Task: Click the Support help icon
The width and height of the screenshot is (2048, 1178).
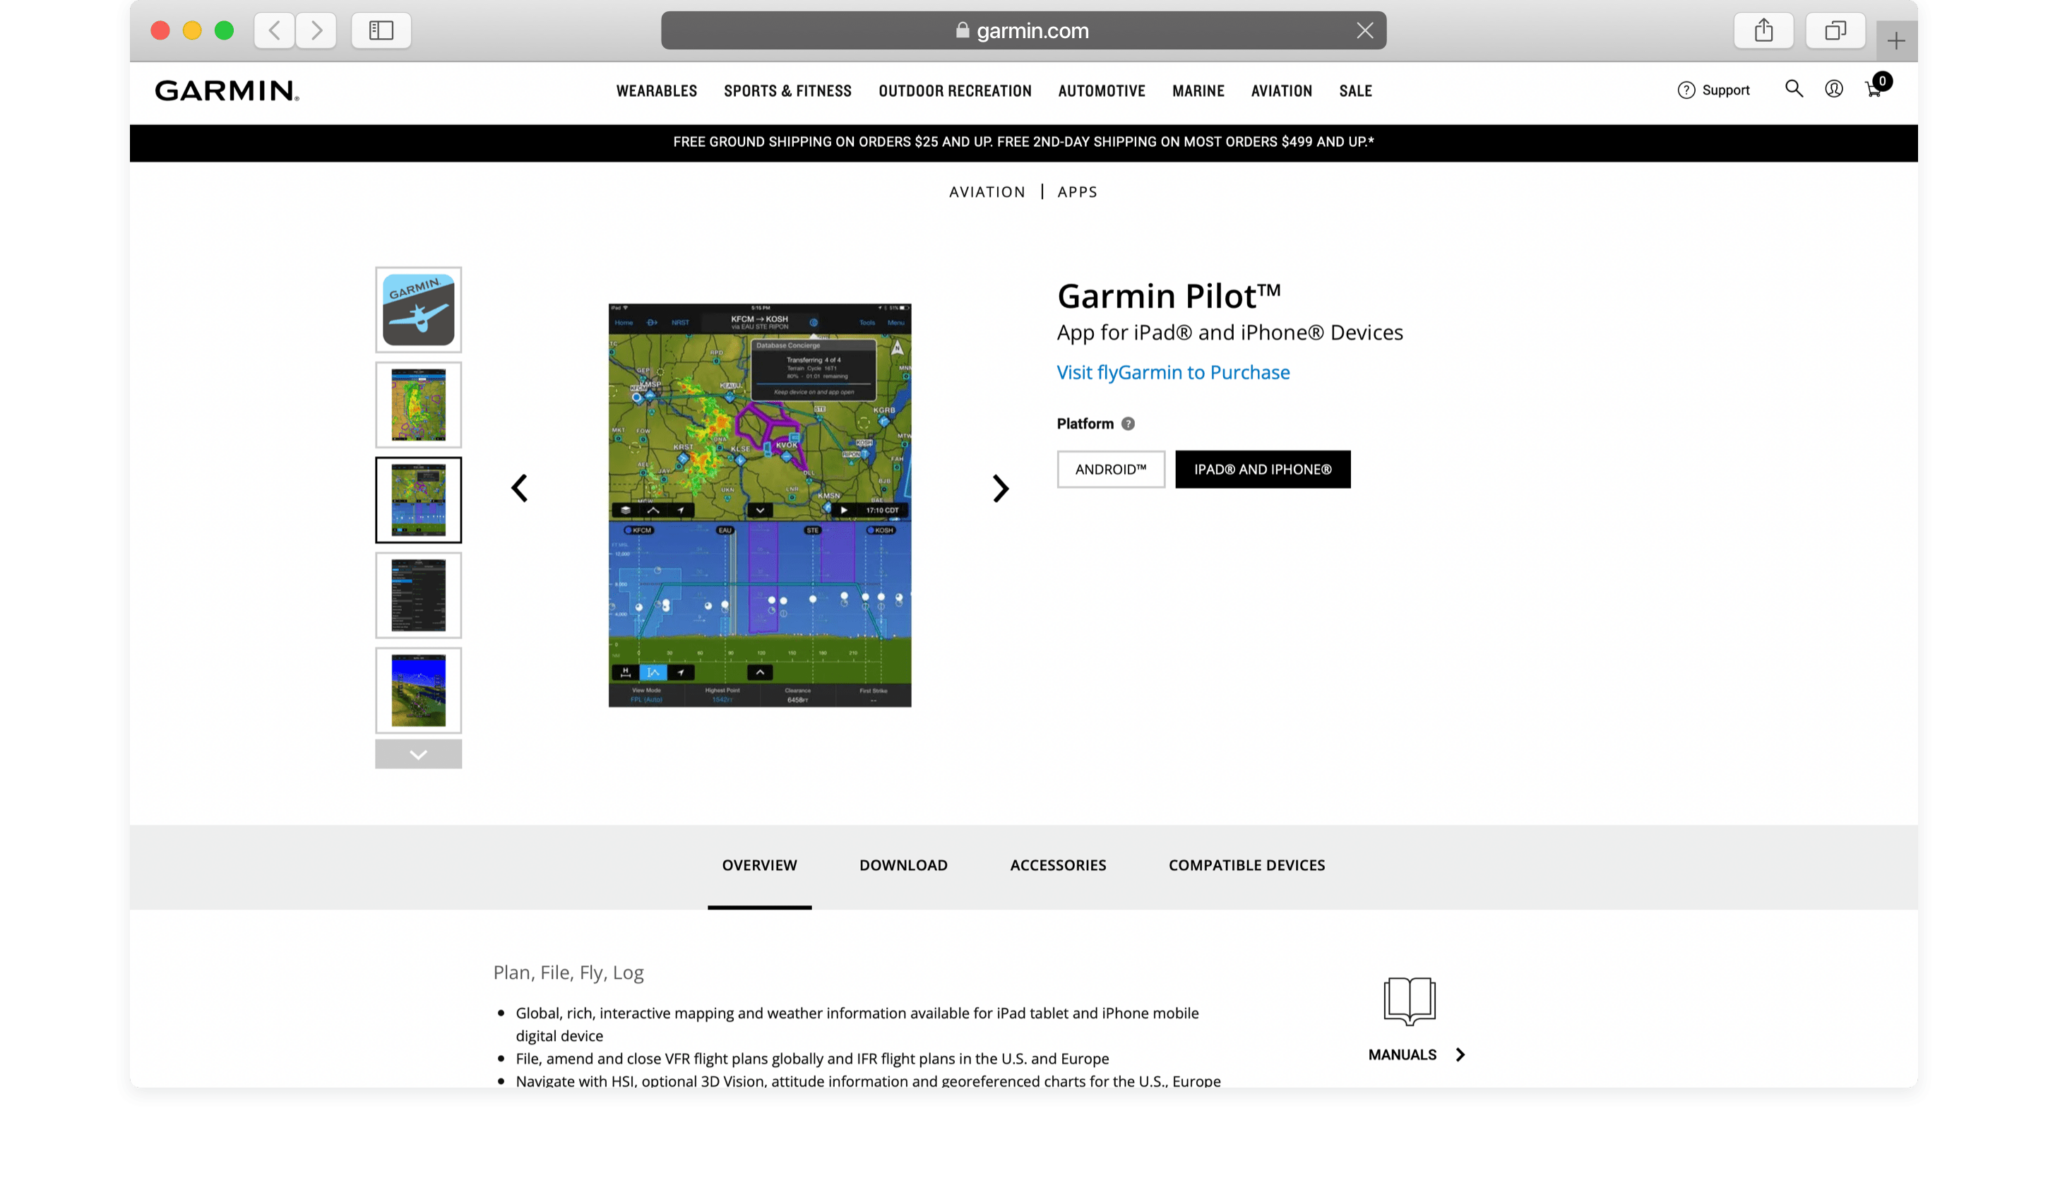Action: (1685, 89)
